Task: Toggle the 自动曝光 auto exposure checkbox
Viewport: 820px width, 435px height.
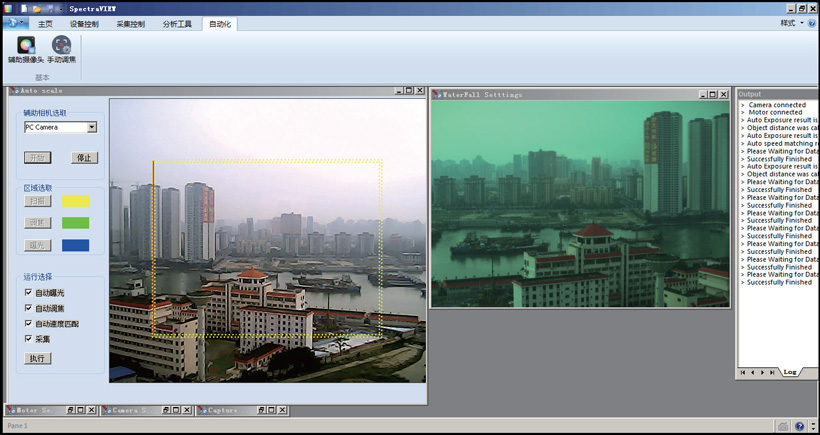Action: tap(28, 293)
